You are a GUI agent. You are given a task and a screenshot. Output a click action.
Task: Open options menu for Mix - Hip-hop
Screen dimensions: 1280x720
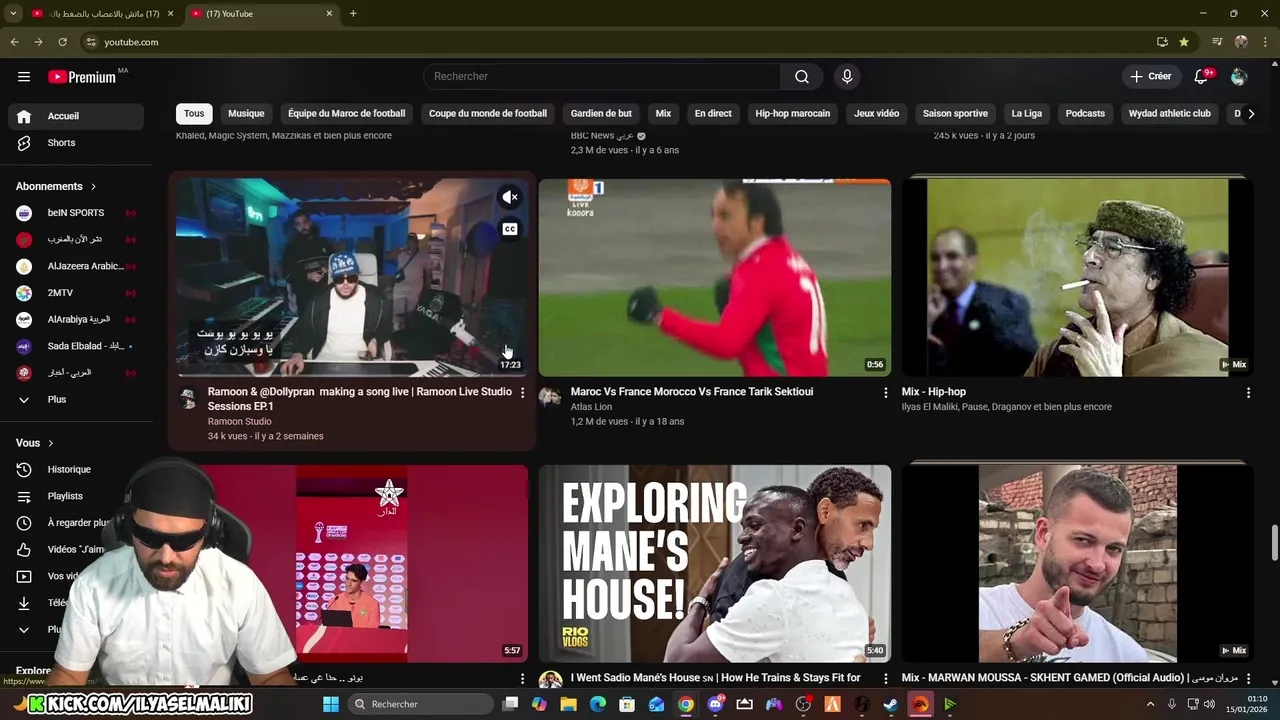point(1248,393)
